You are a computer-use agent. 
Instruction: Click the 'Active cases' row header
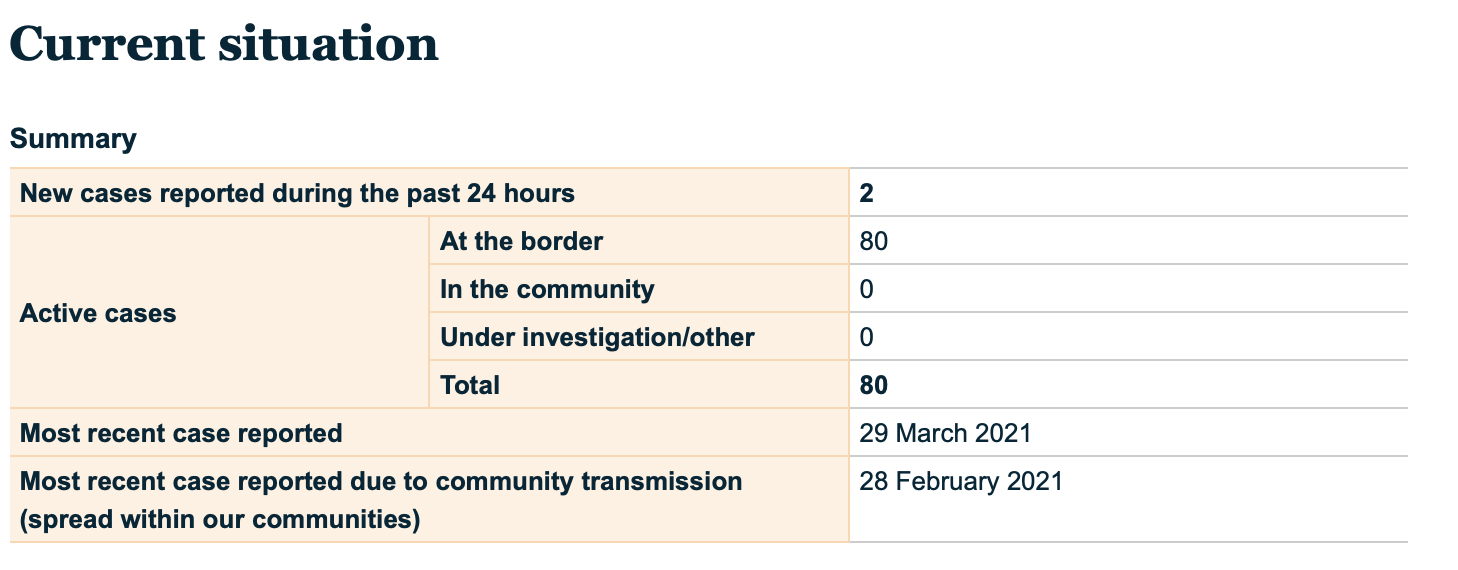98,313
